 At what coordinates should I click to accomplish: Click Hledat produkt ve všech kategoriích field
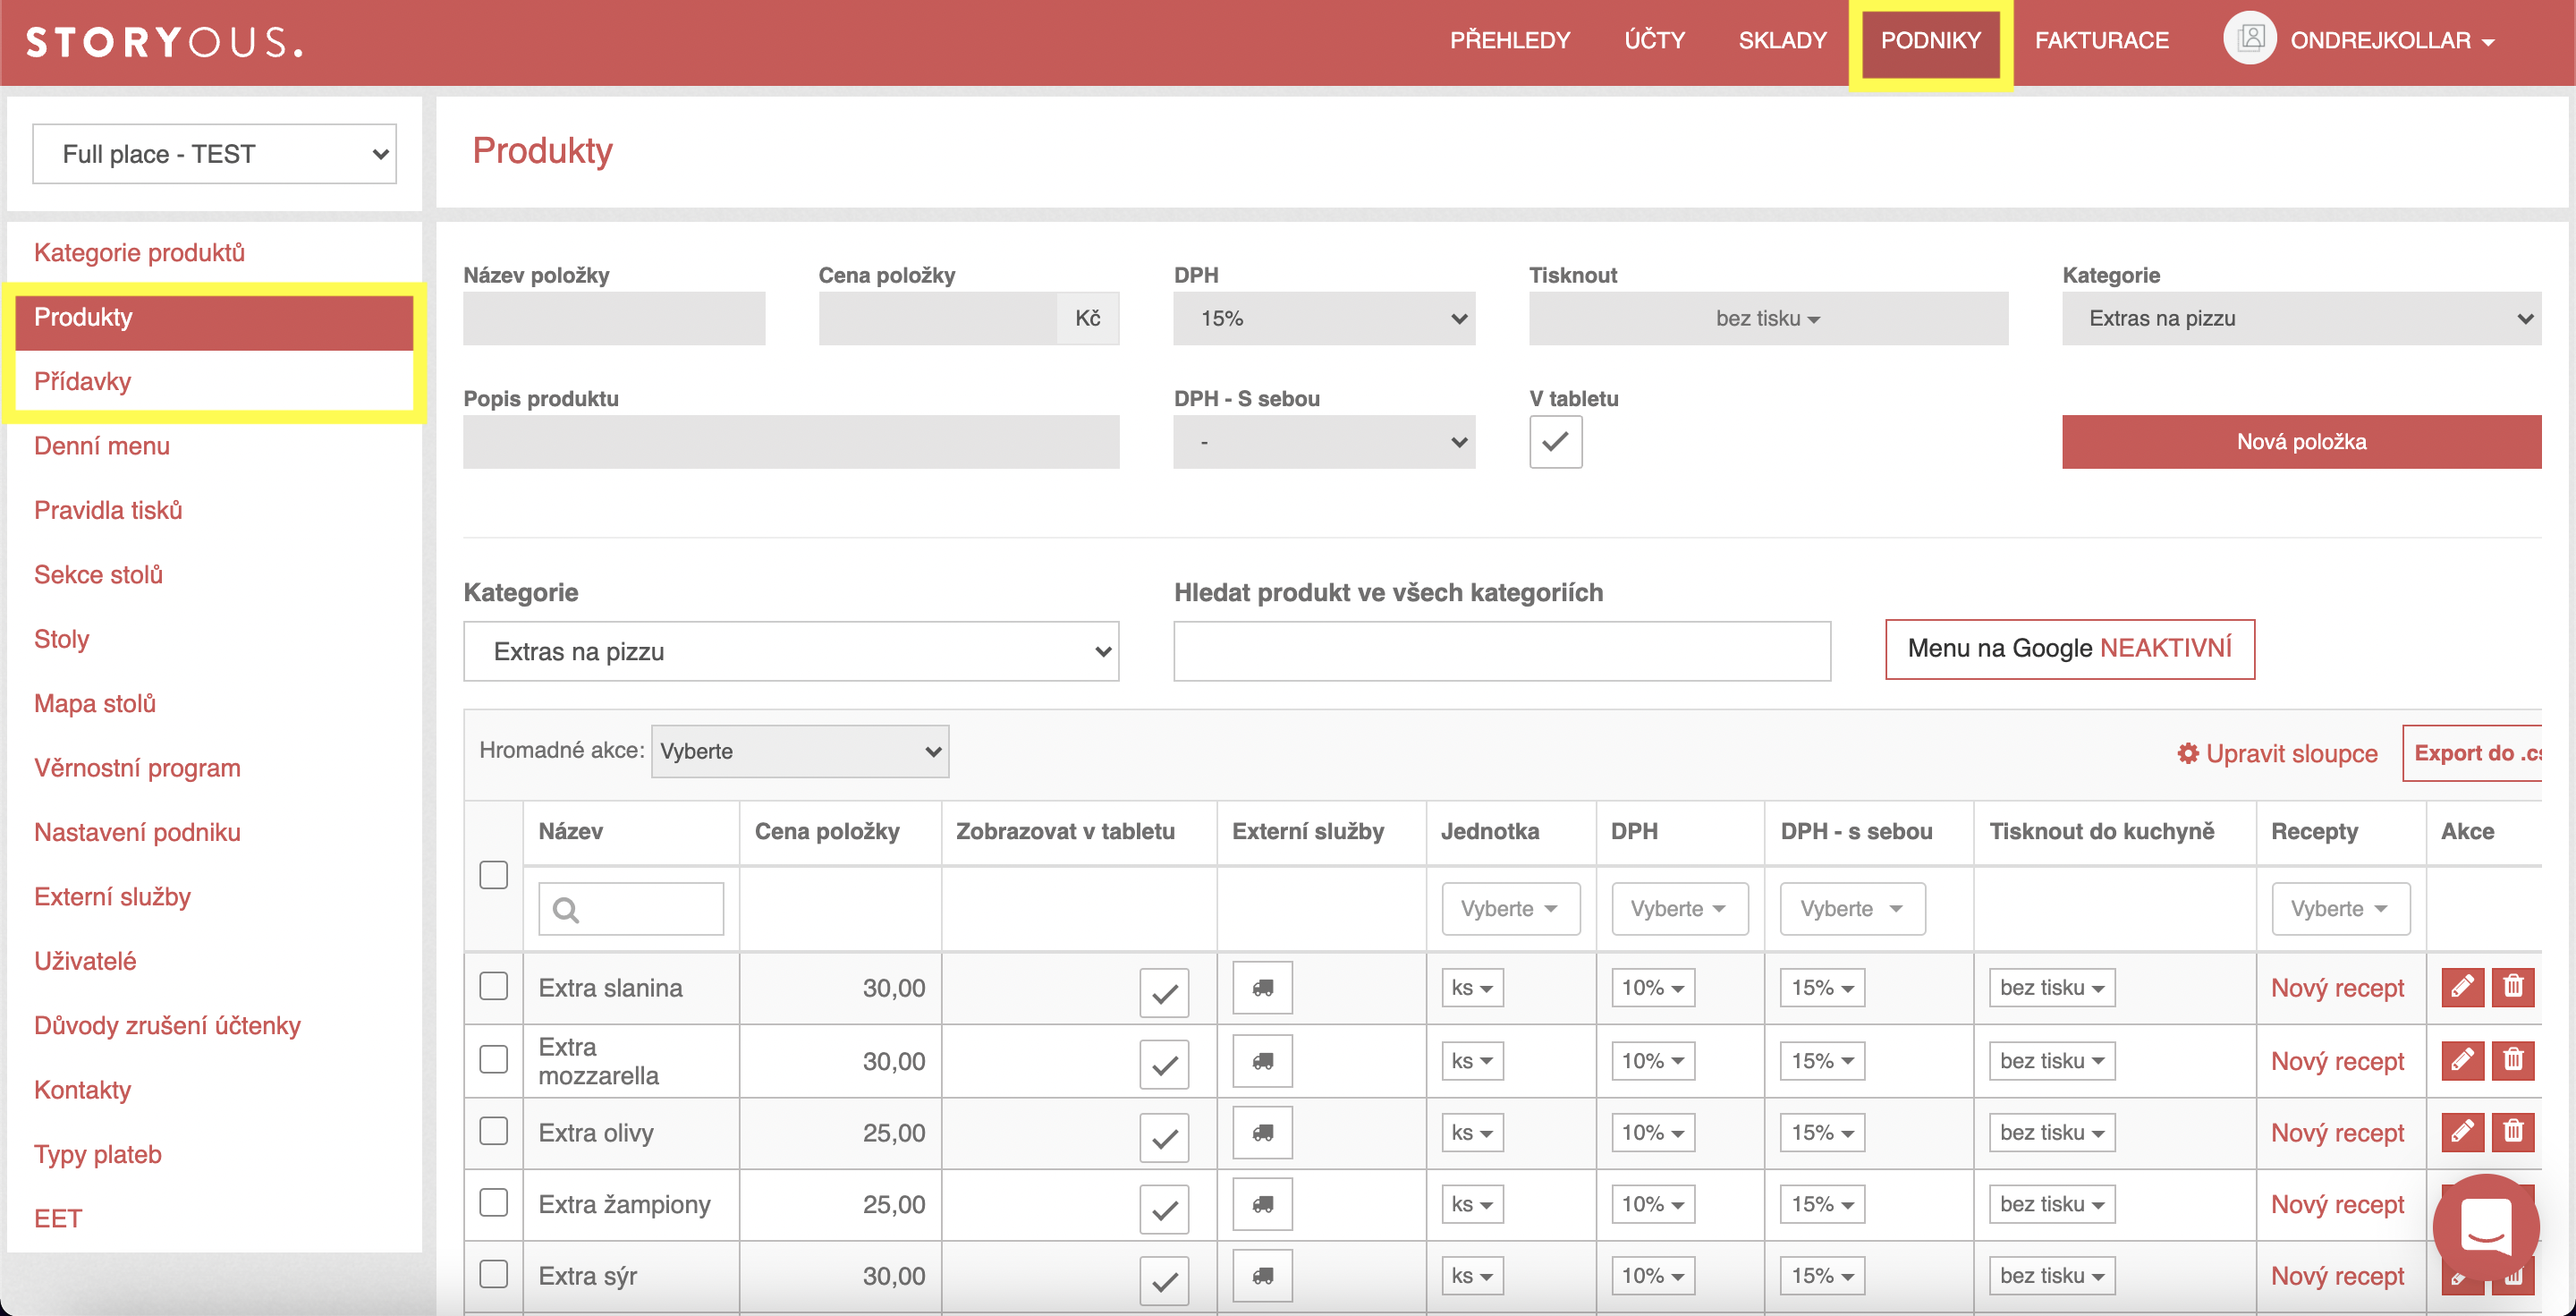coord(1502,652)
